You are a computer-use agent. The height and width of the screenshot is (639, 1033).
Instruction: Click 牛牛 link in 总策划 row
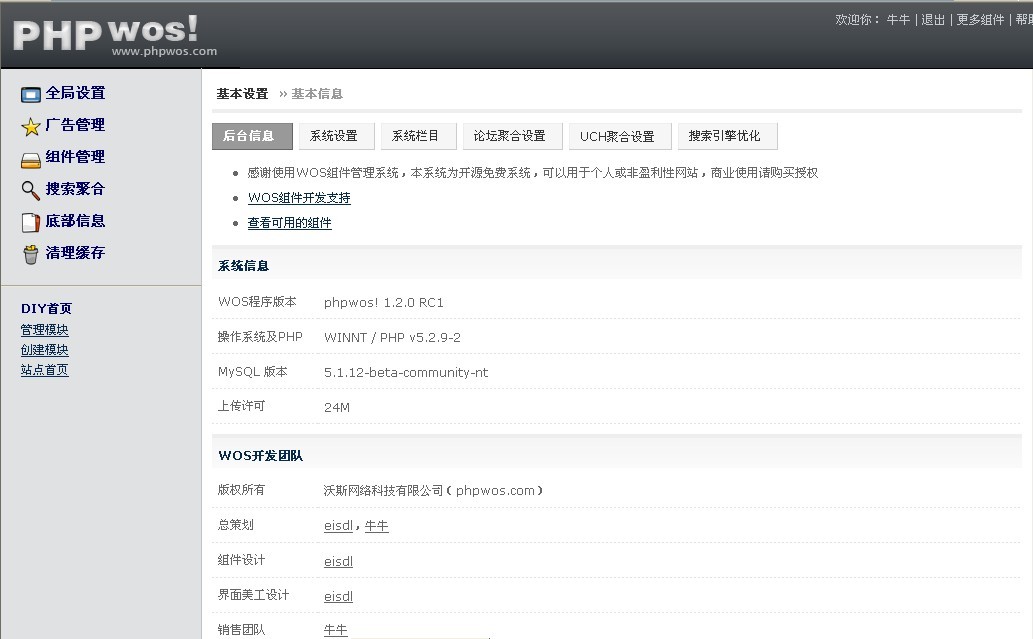376,526
